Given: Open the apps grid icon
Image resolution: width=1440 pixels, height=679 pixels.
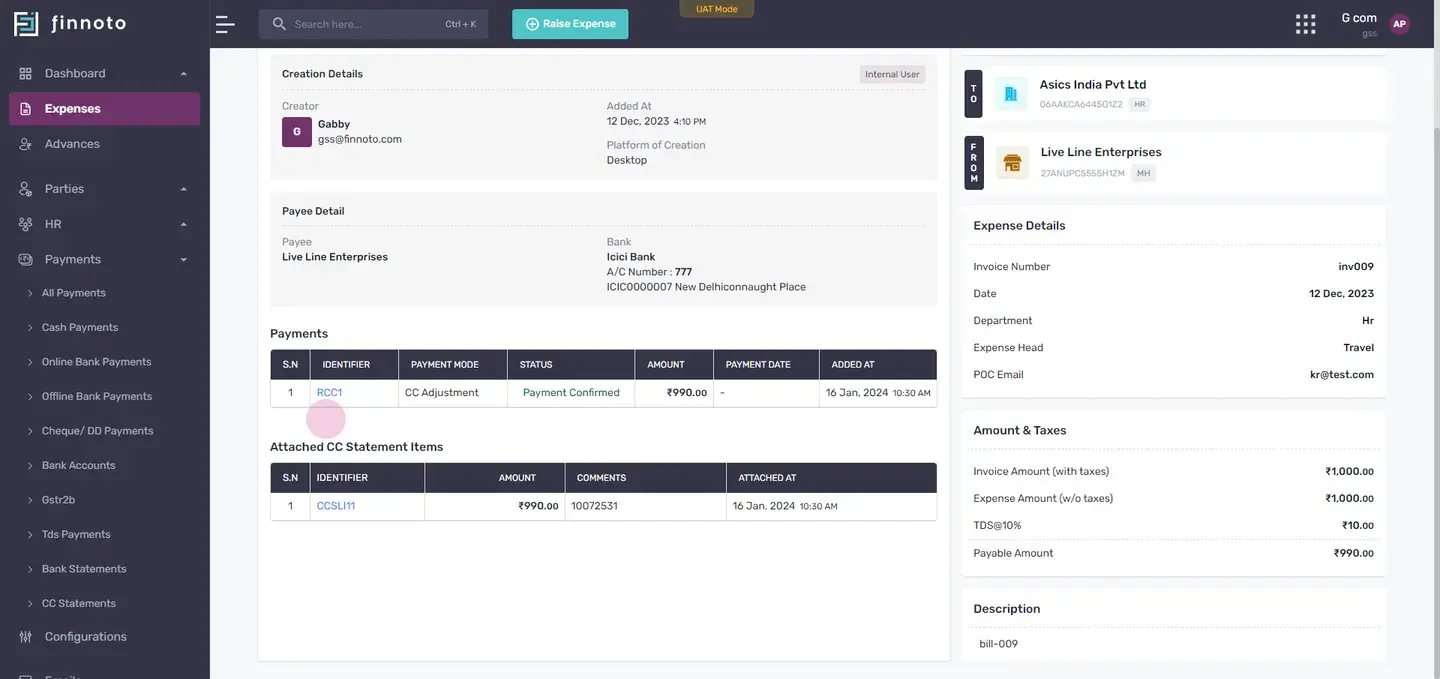Looking at the screenshot, I should coord(1305,24).
